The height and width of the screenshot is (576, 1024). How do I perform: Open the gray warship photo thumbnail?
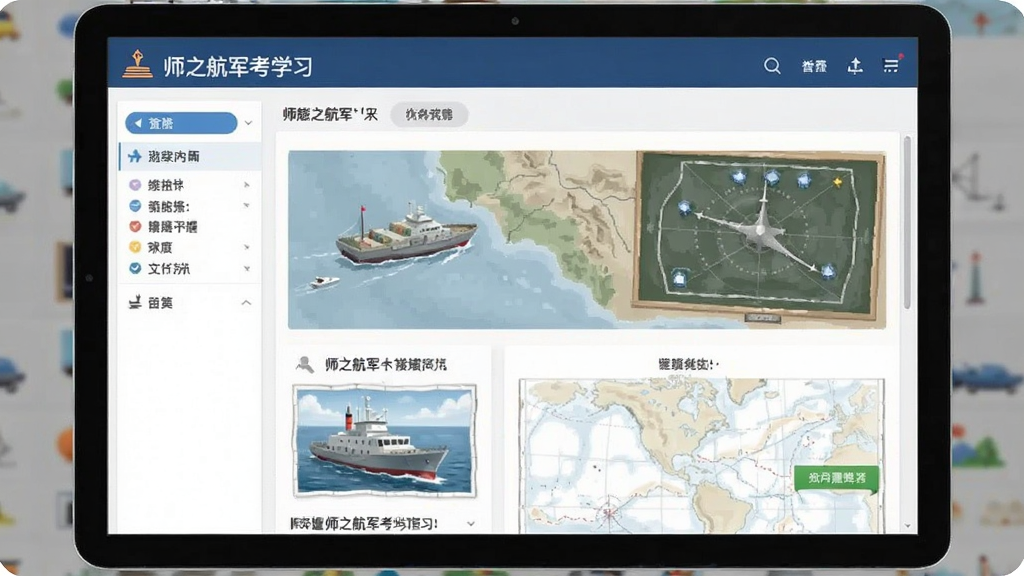click(384, 441)
